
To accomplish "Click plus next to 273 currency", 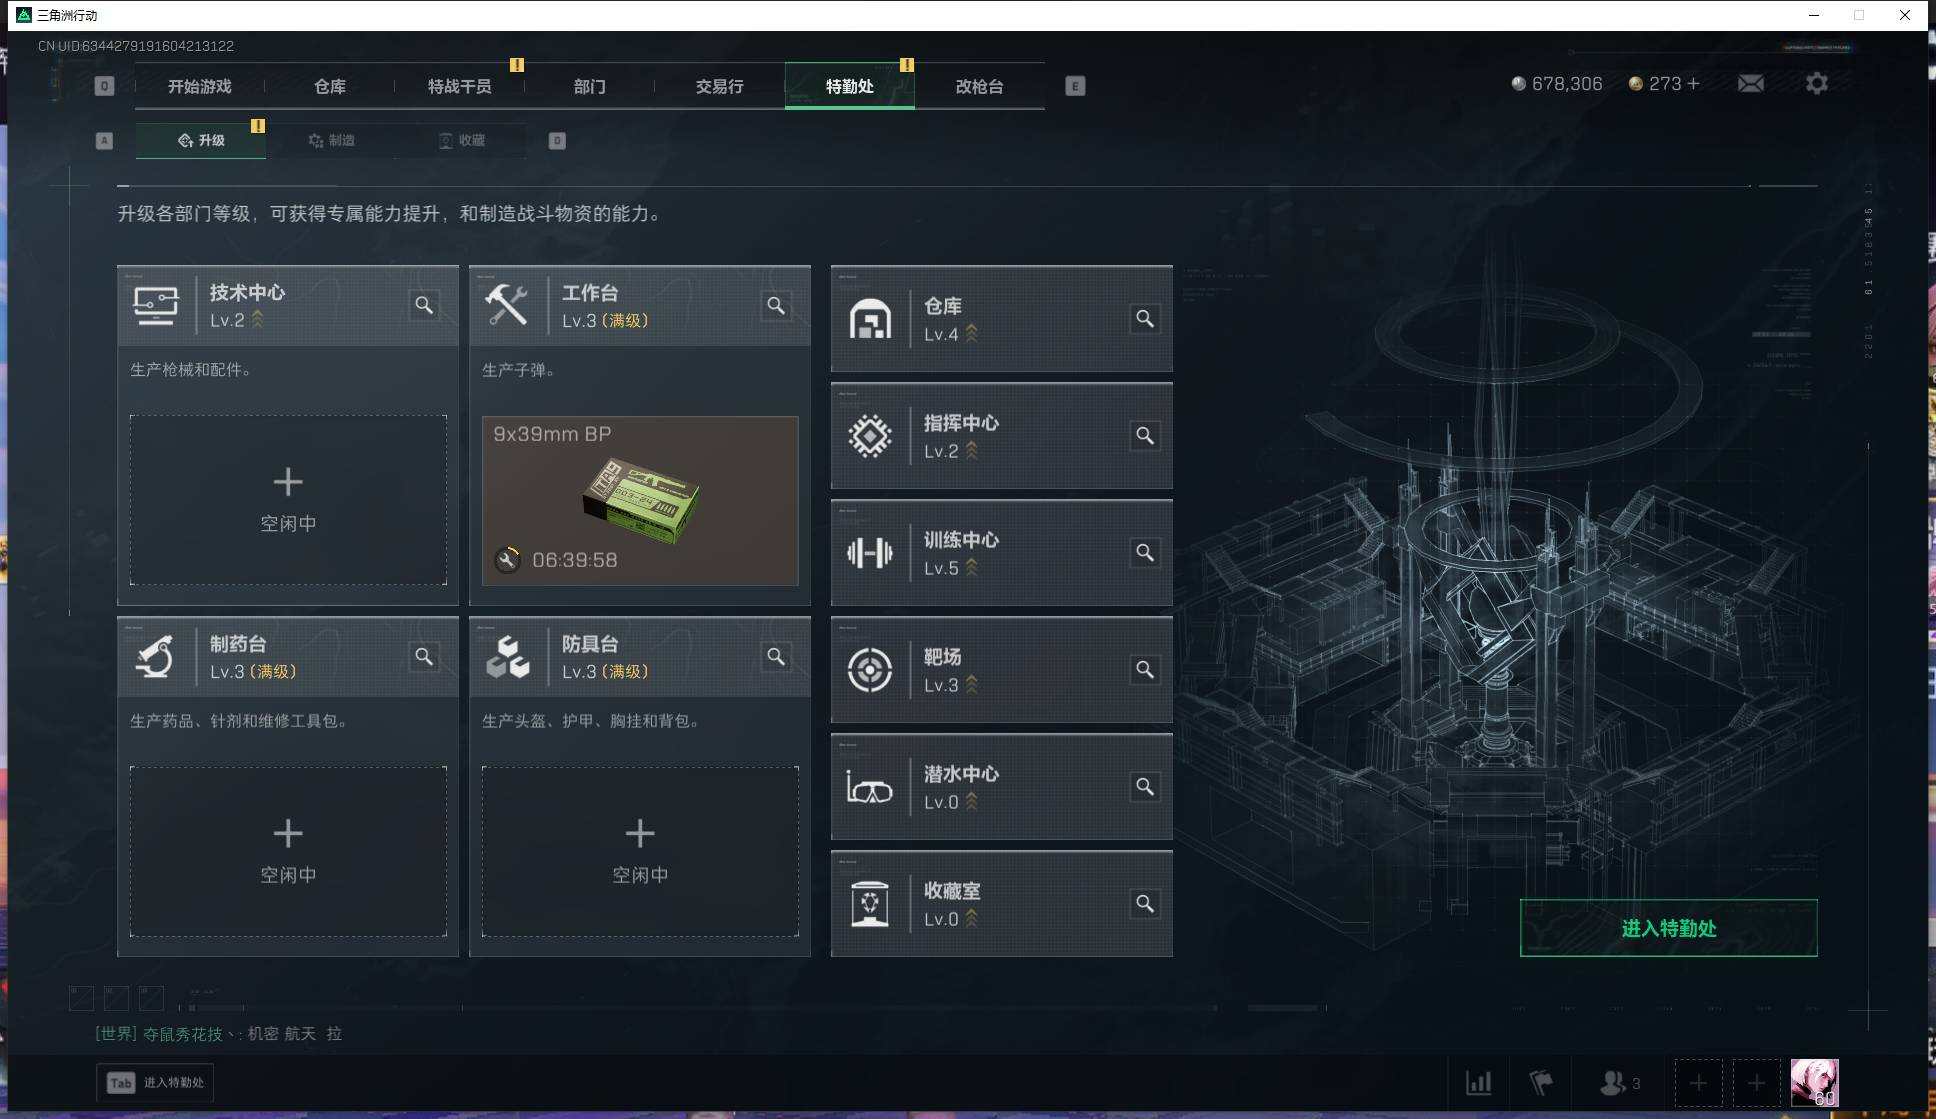I will (x=1693, y=84).
